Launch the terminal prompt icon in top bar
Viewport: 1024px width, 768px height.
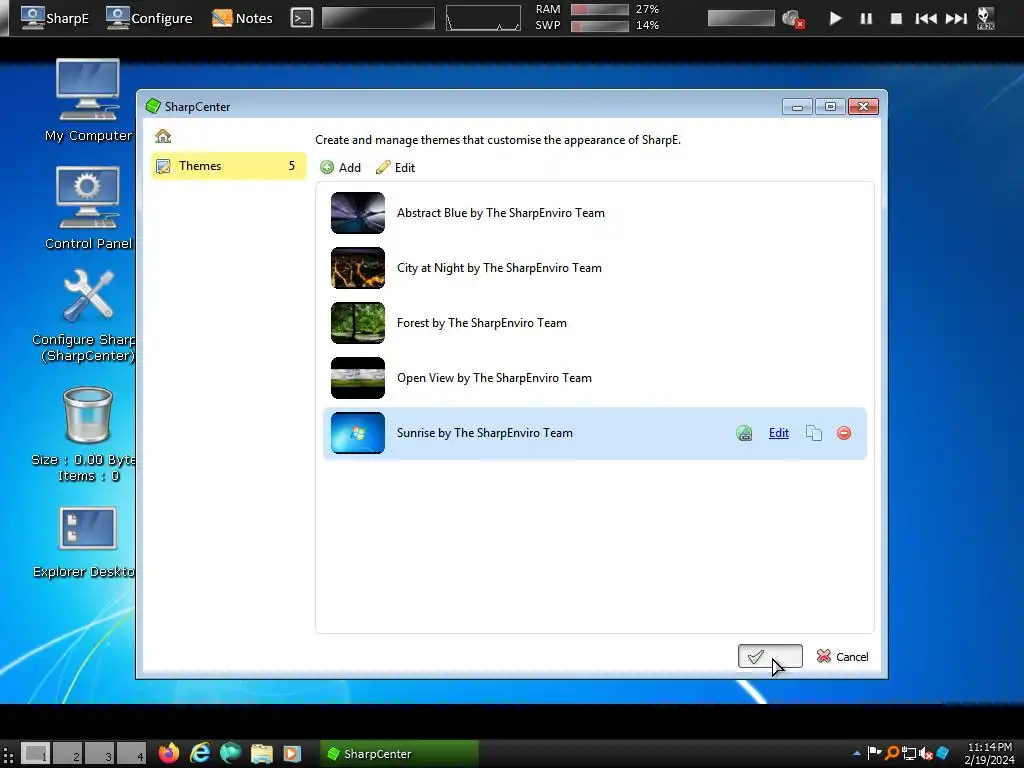(x=302, y=18)
